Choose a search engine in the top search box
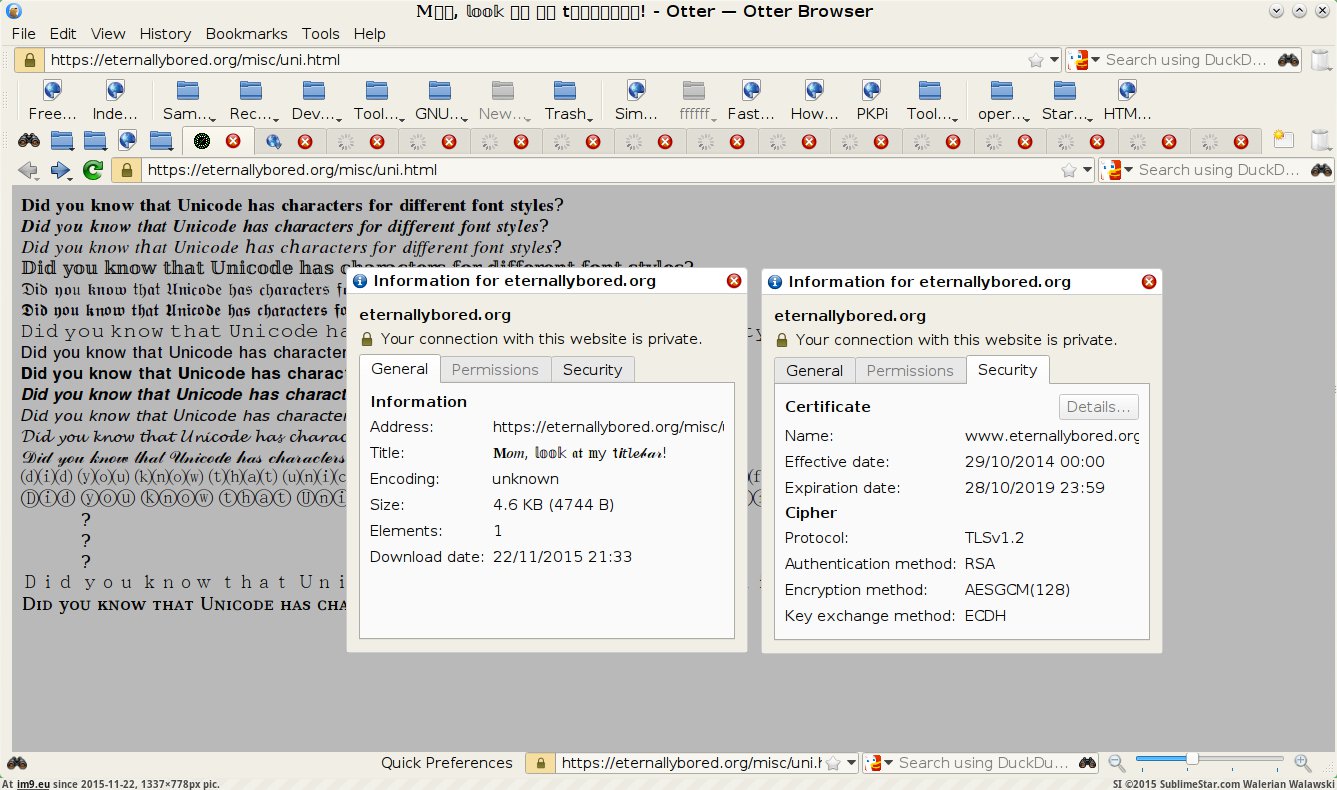 (1084, 60)
